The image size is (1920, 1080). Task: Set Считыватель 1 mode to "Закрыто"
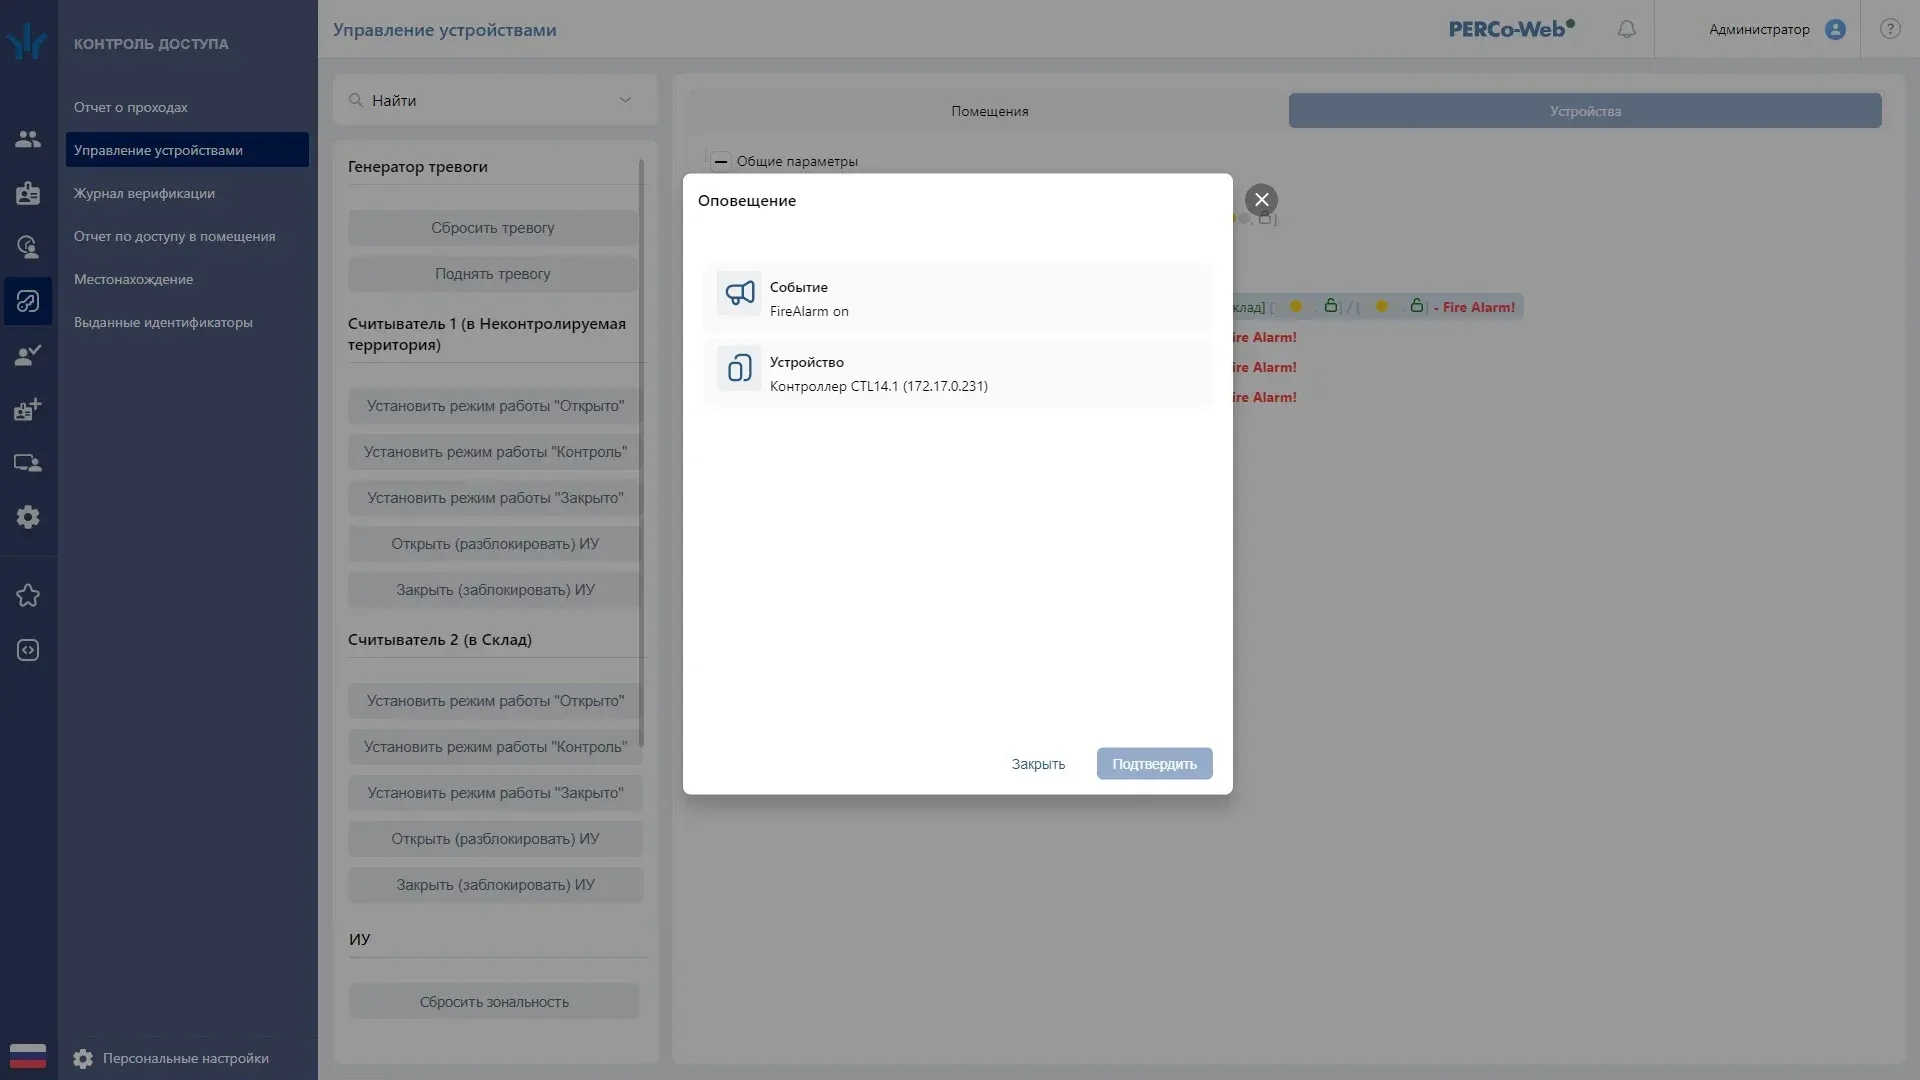pyautogui.click(x=495, y=498)
